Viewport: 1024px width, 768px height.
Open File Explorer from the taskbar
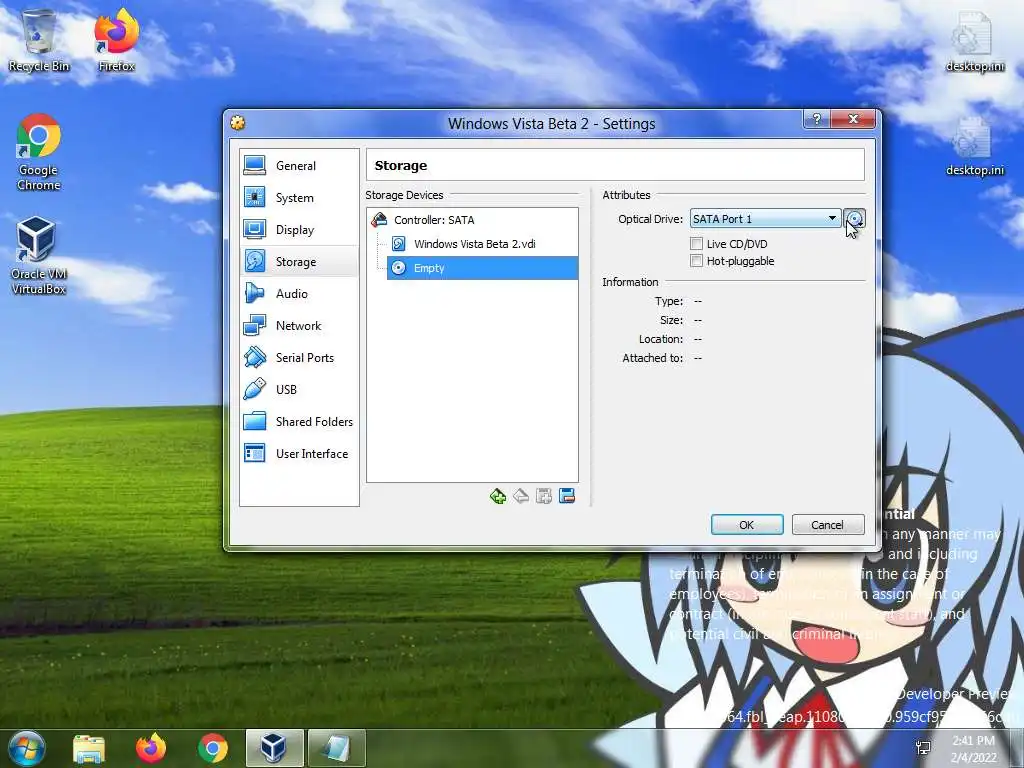point(89,748)
